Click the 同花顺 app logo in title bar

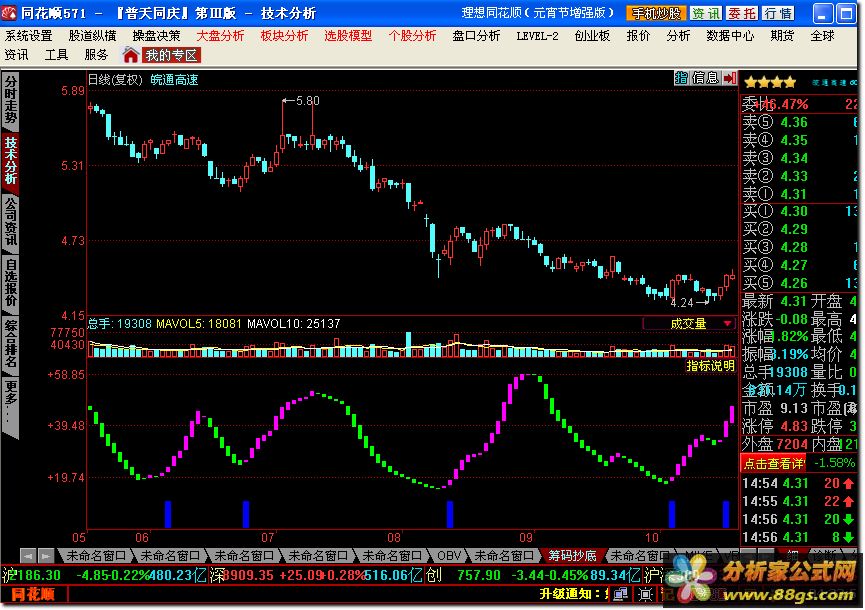coord(9,12)
